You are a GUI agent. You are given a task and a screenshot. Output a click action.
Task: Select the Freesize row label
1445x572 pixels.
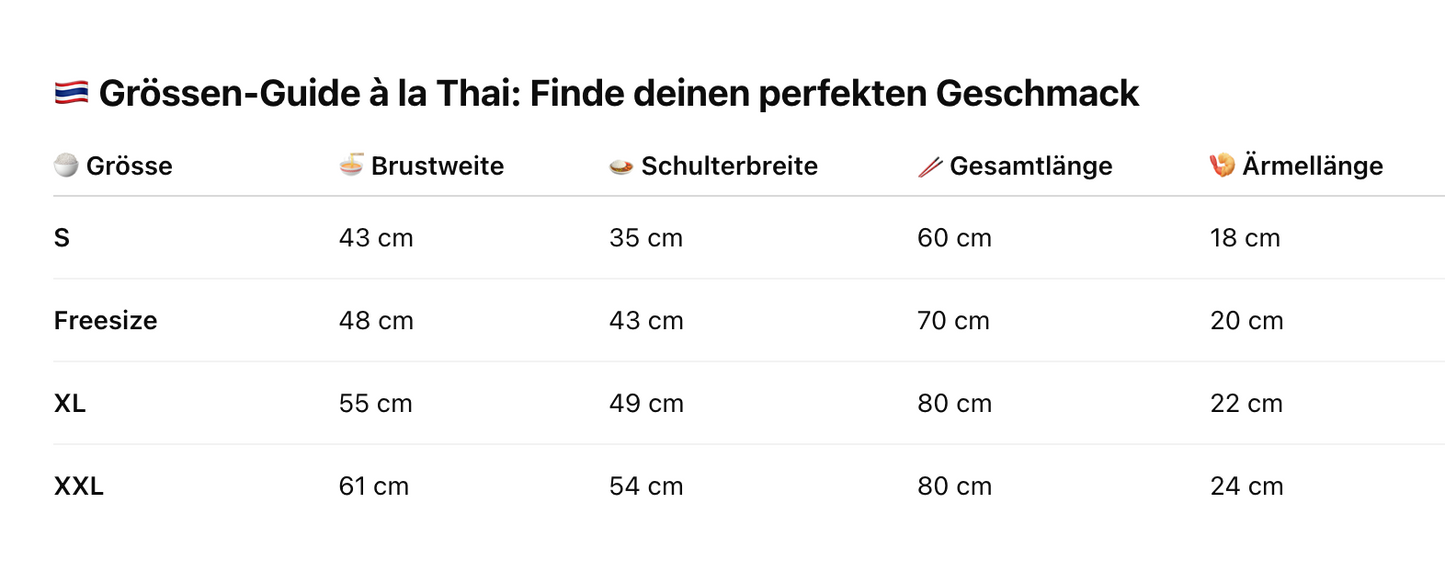tap(105, 321)
